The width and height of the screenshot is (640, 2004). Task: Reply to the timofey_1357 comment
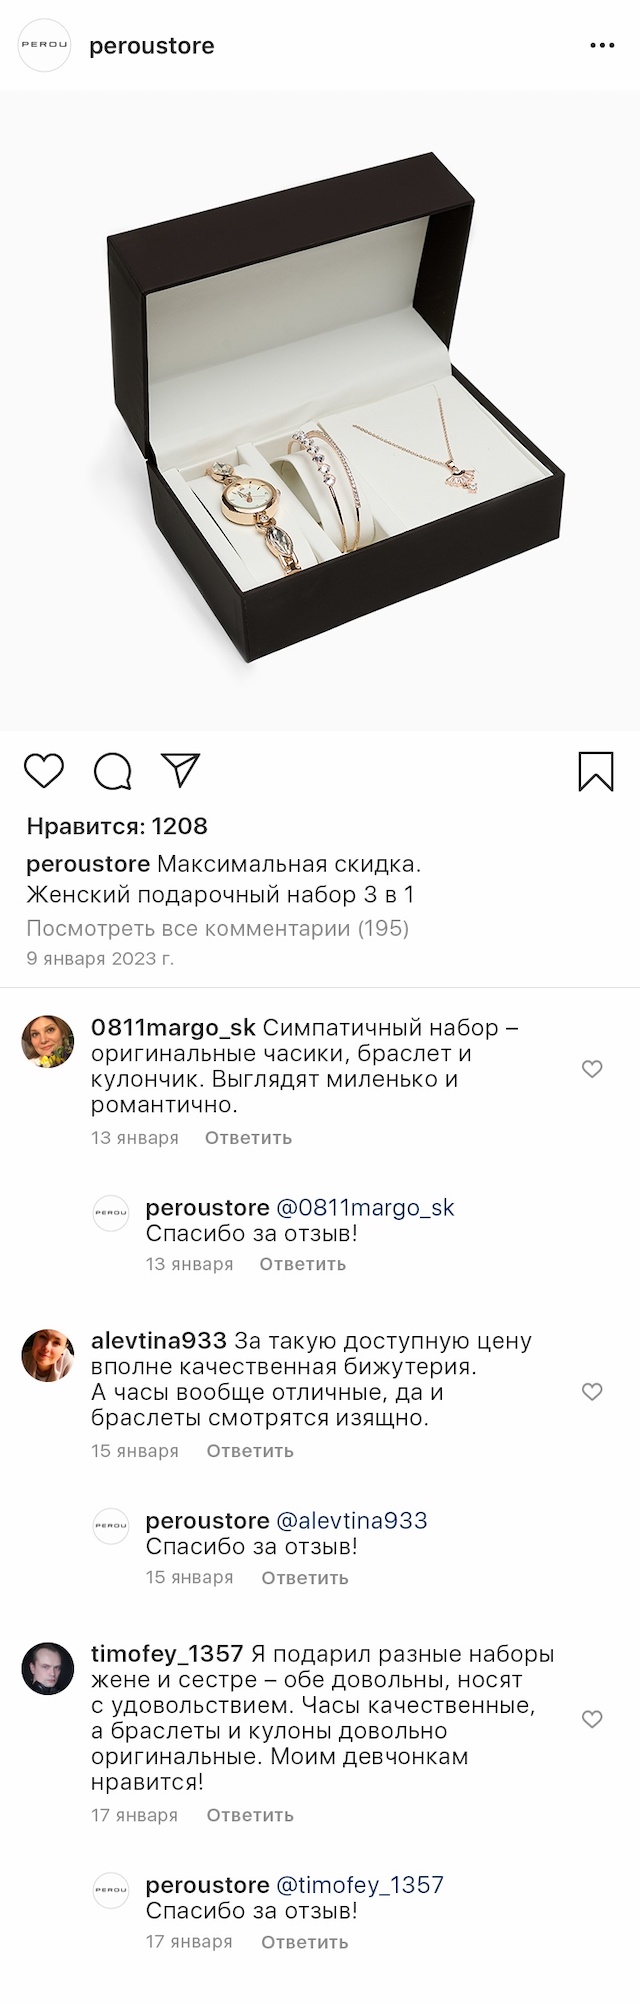click(250, 1815)
